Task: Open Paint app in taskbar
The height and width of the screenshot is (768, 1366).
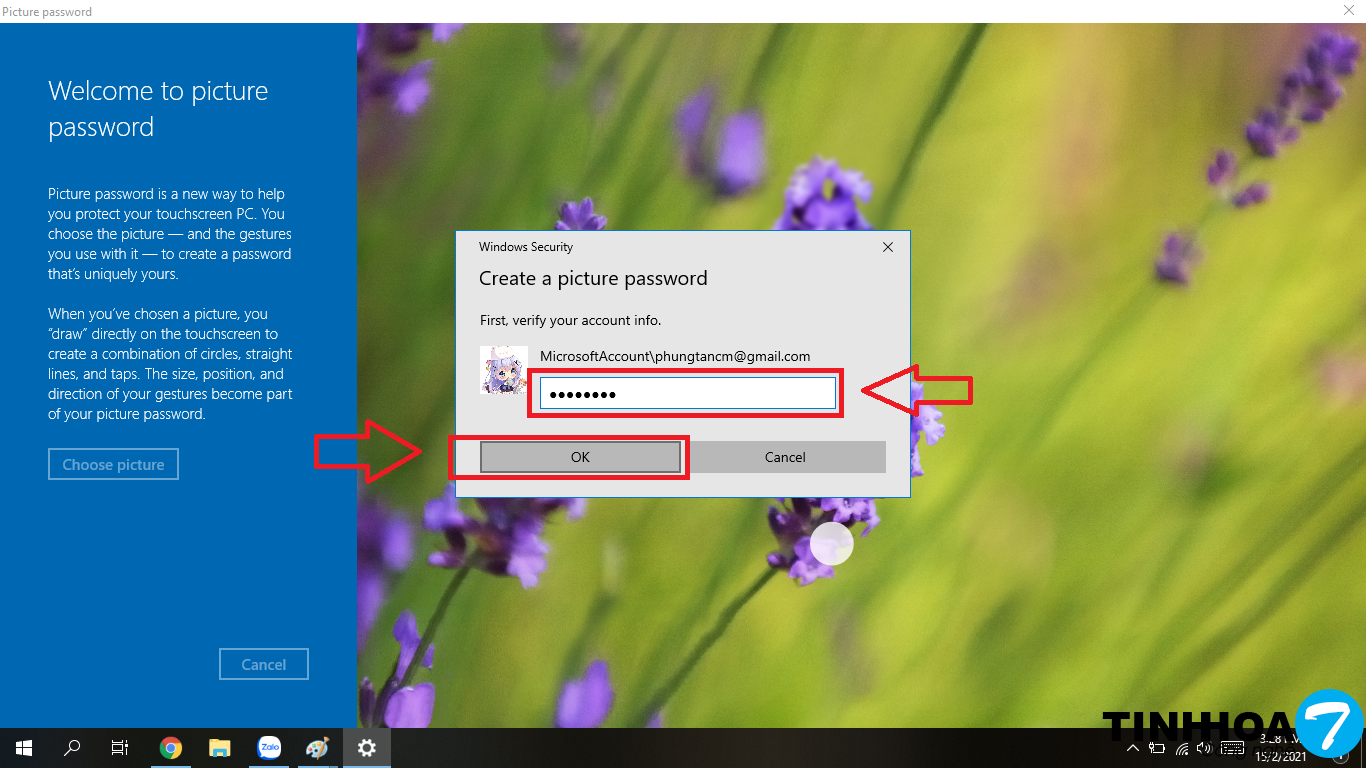Action: (317, 748)
